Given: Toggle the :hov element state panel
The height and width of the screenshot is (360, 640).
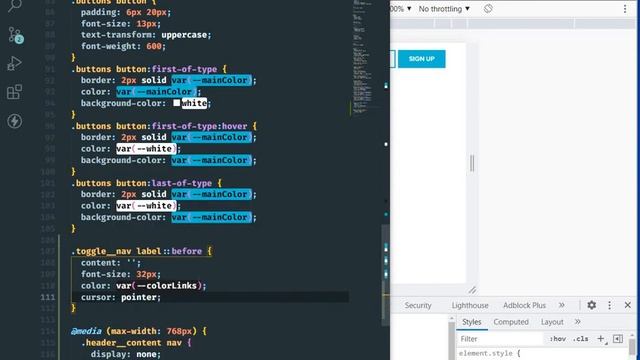Looking at the screenshot, I should coord(558,339).
